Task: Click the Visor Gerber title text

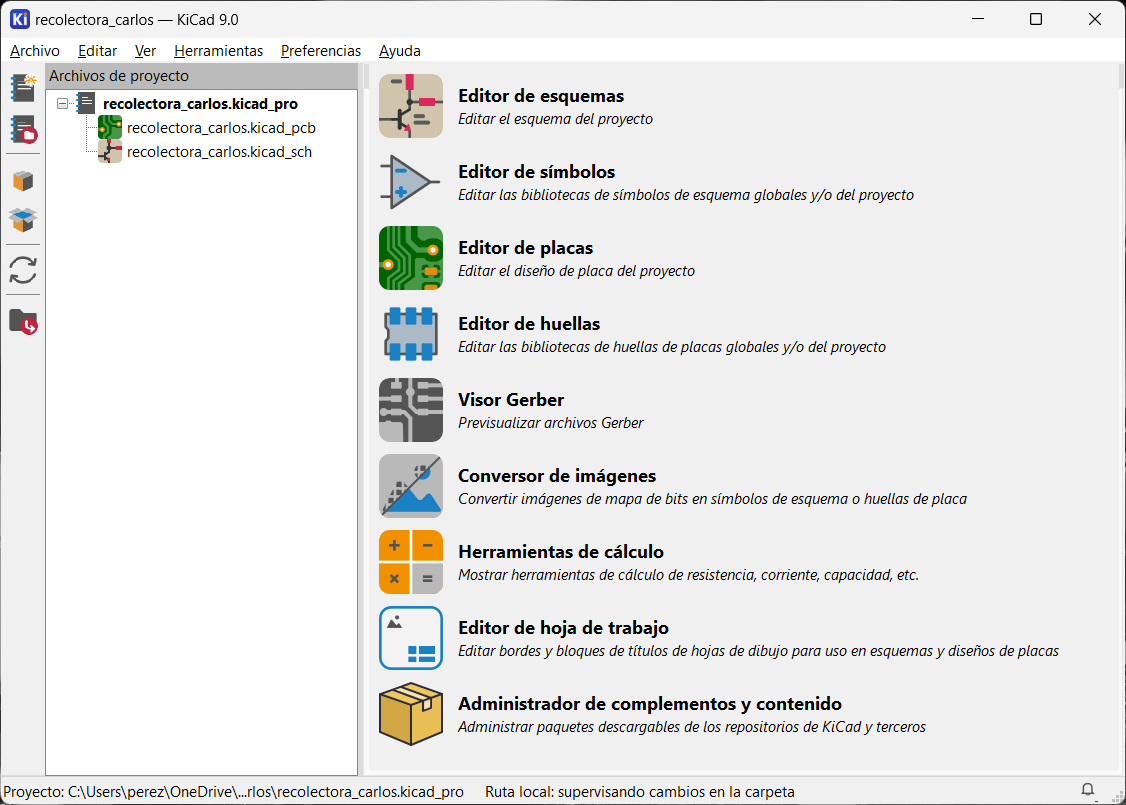Action: (x=511, y=400)
